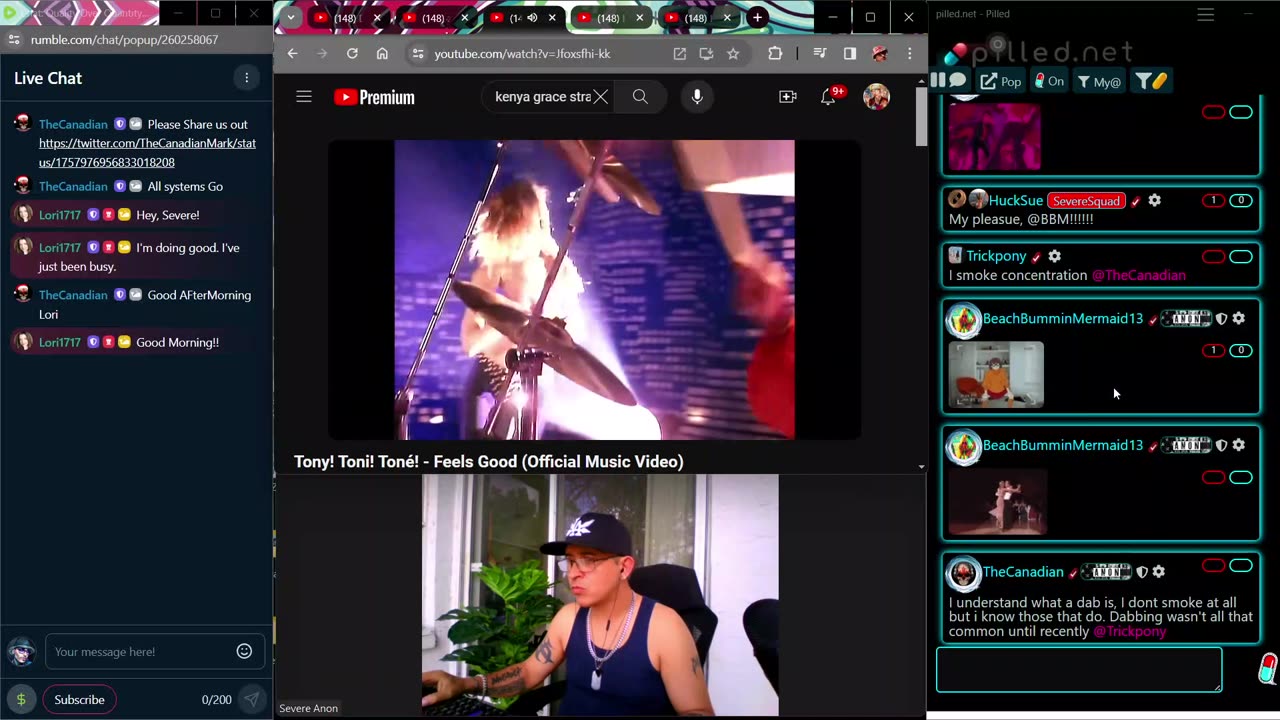View site information icon in YouTube address bar
Viewport: 1280px width, 720px height.
click(x=418, y=53)
